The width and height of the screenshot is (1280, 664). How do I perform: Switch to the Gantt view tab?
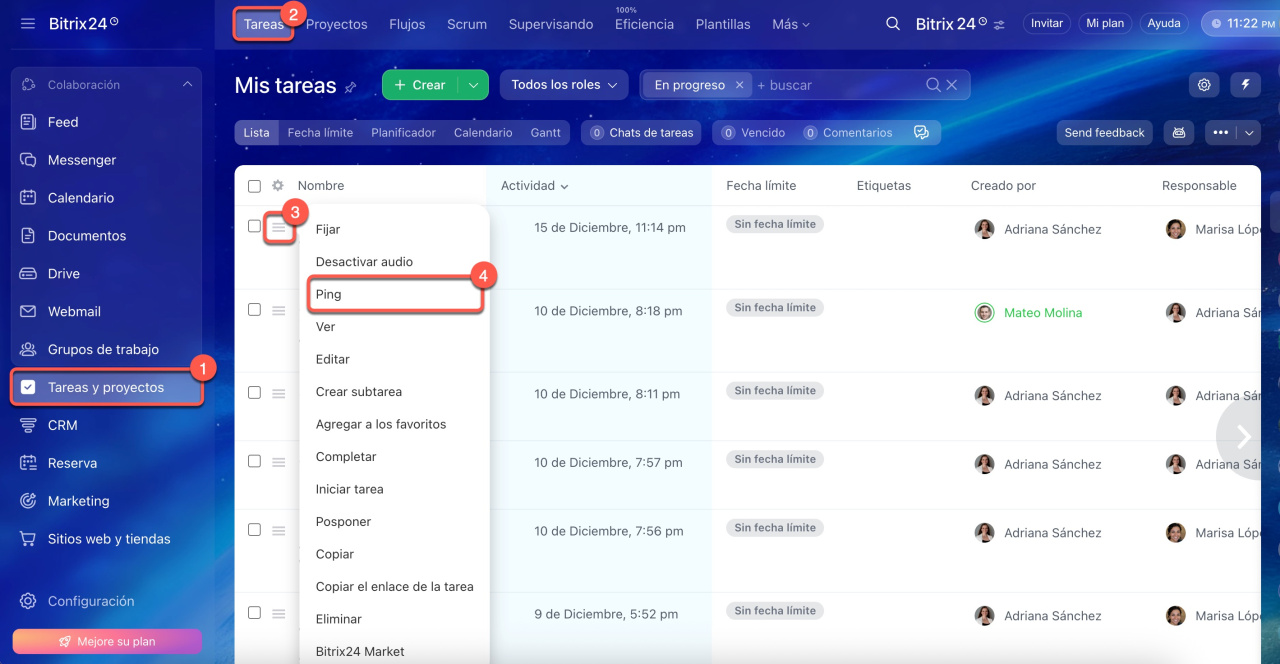pyautogui.click(x=545, y=133)
